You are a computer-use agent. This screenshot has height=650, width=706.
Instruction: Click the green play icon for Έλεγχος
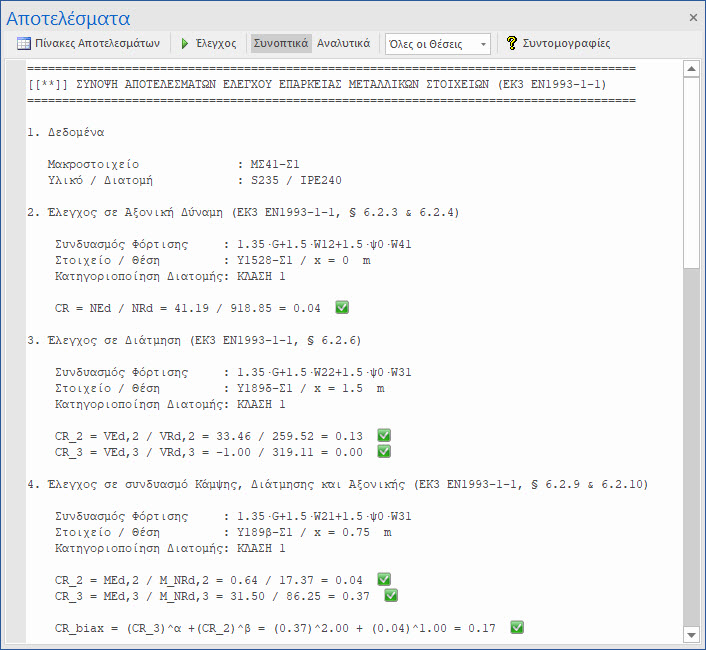(x=185, y=44)
